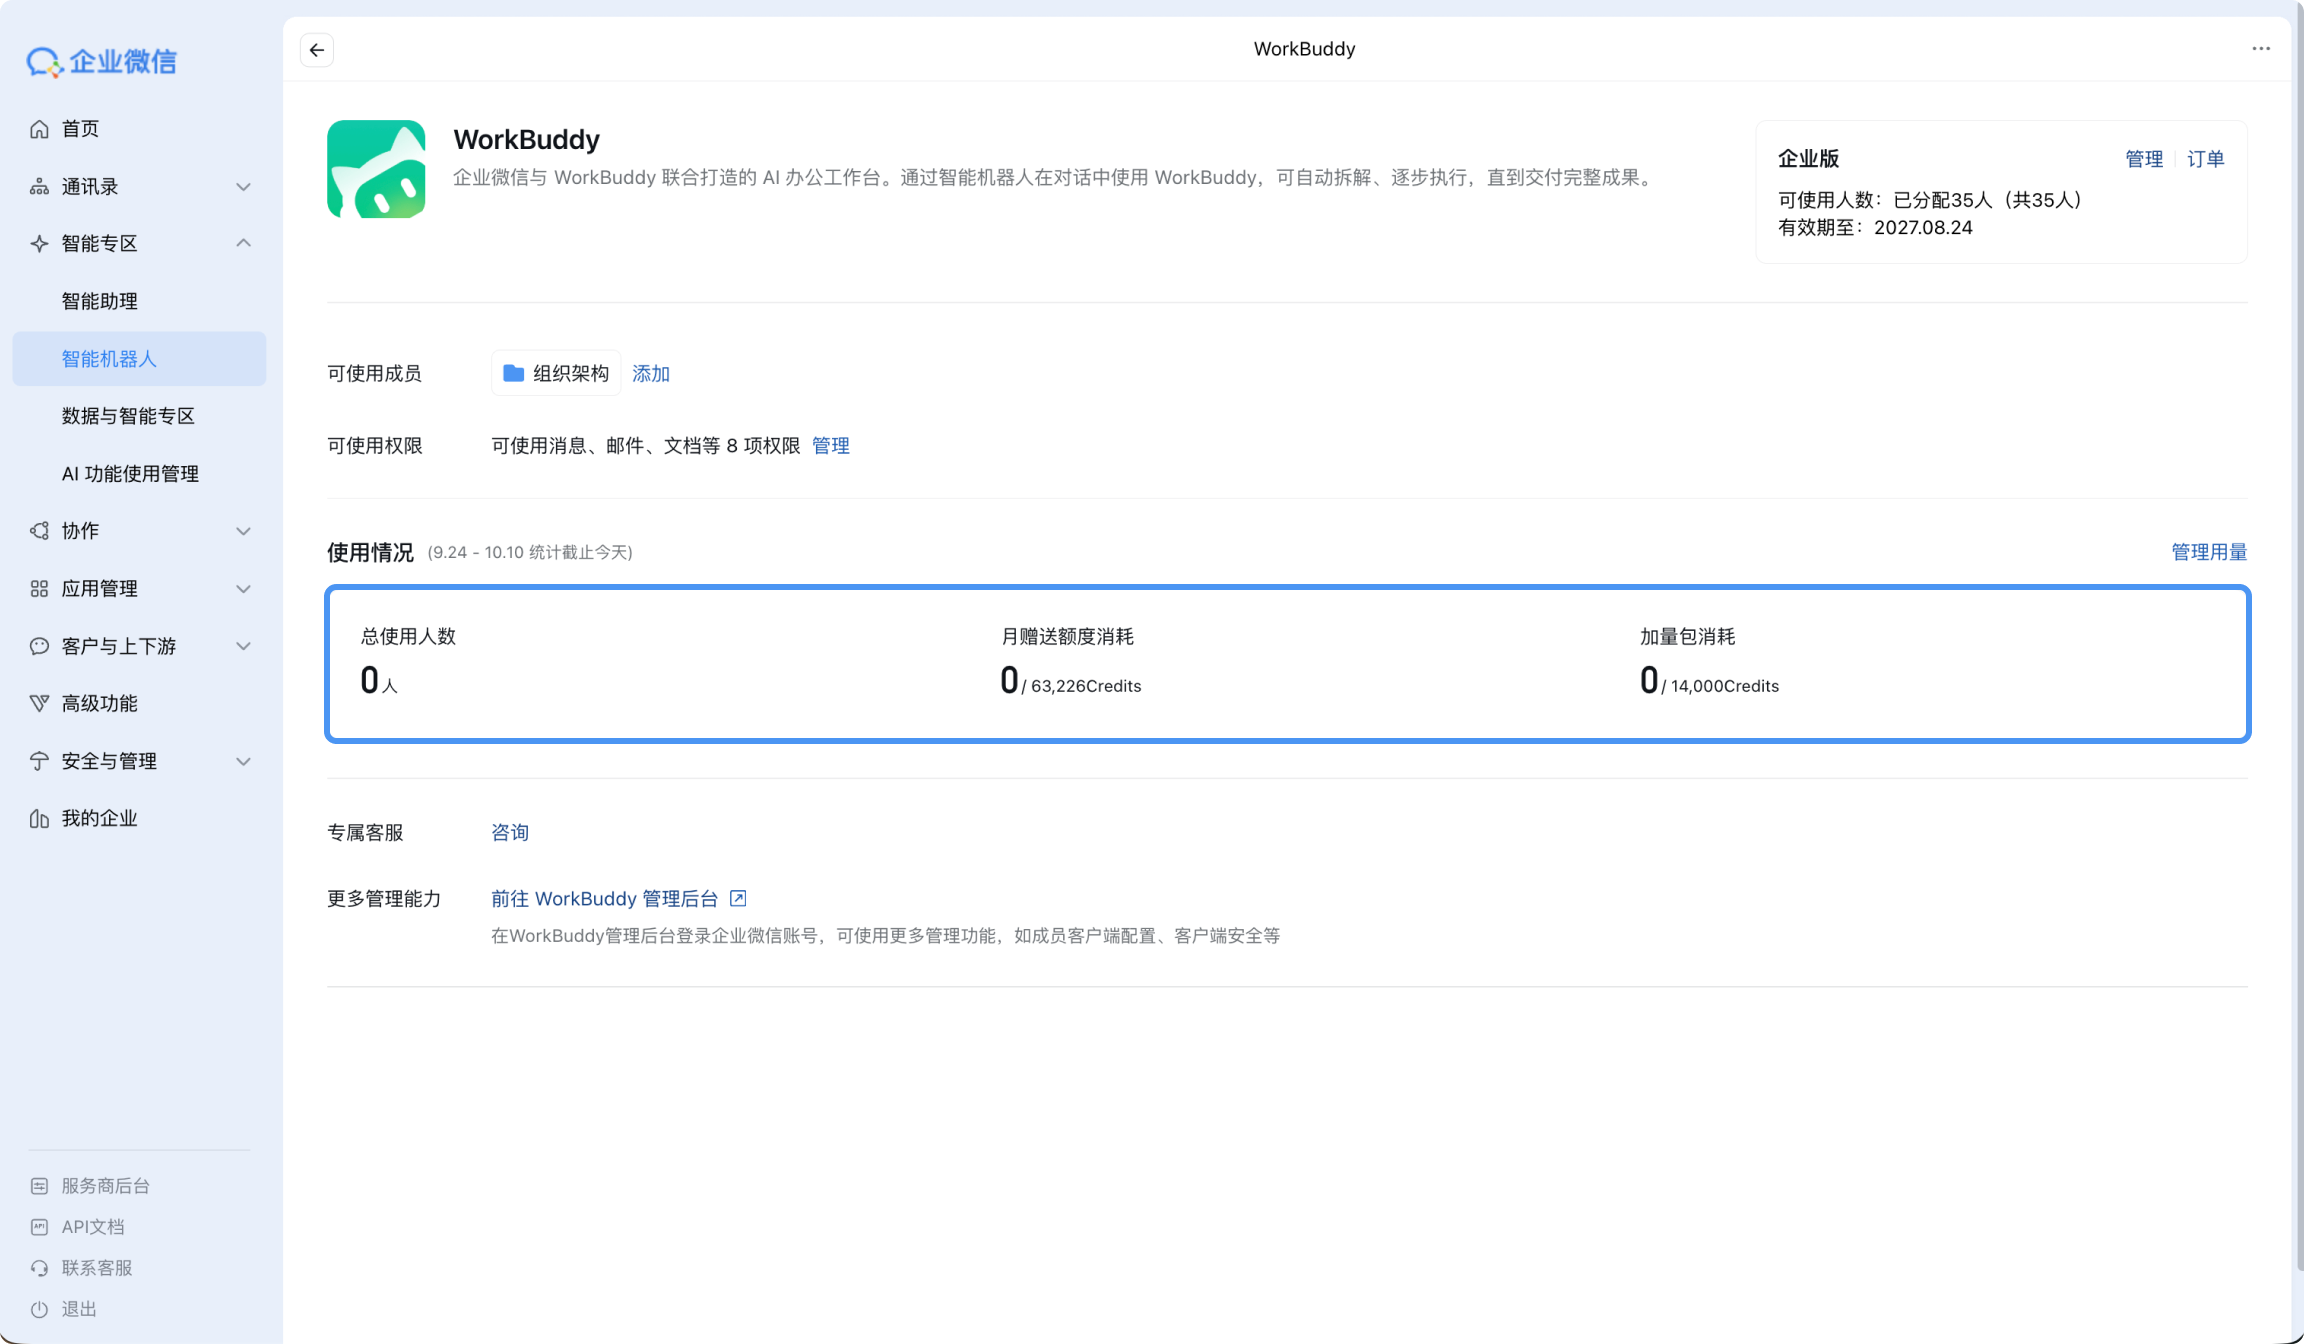The image size is (2304, 1344).
Task: Expand the 通讯录 chevron
Action: 243,187
